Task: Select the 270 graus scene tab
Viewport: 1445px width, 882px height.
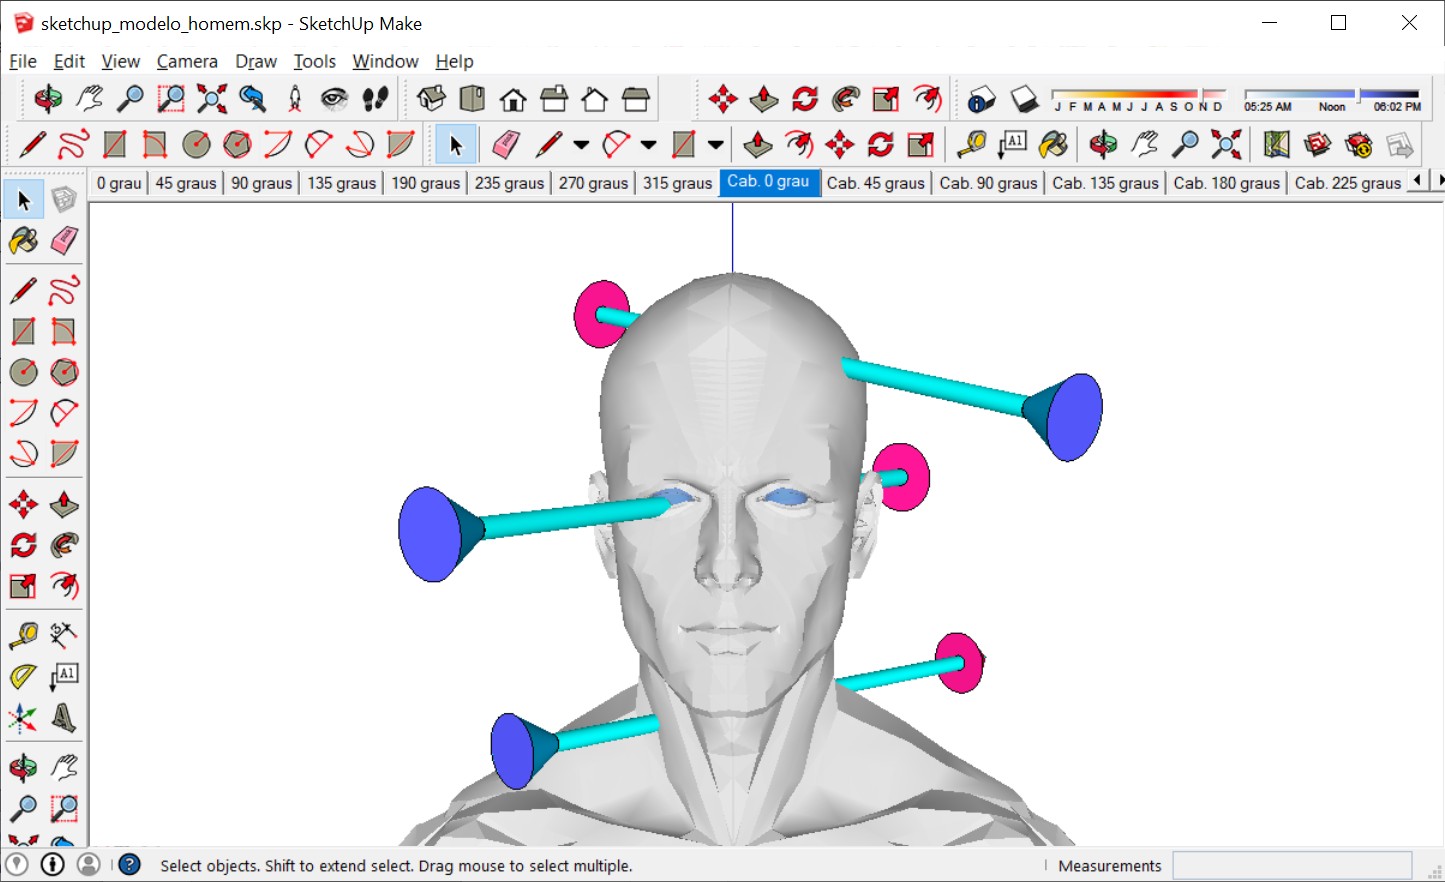Action: pyautogui.click(x=594, y=183)
